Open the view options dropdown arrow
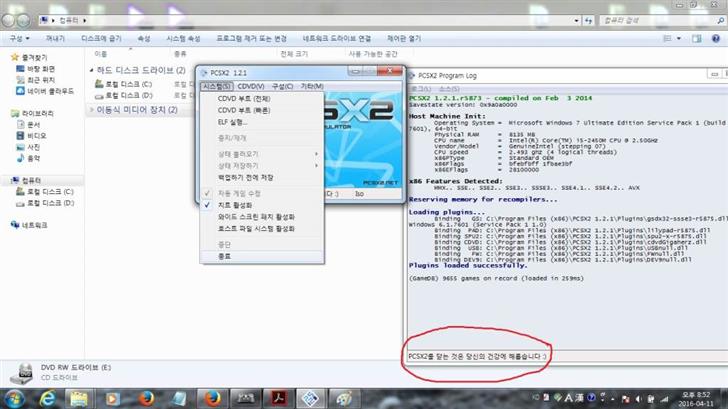This screenshot has width=728, height=409. click(x=679, y=39)
